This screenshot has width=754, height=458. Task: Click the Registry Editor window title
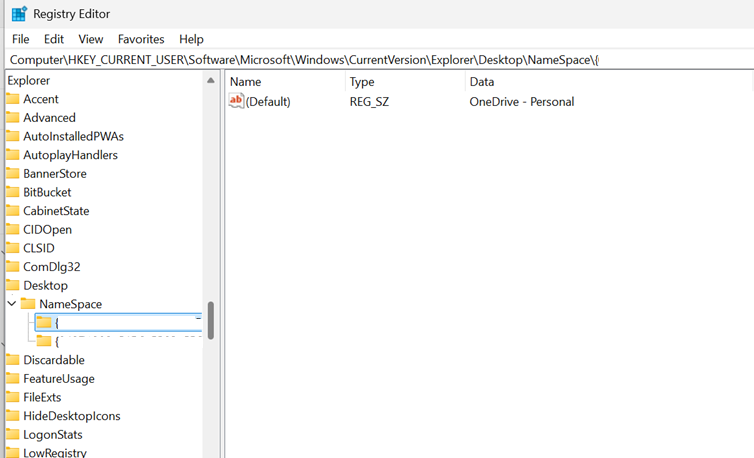72,14
